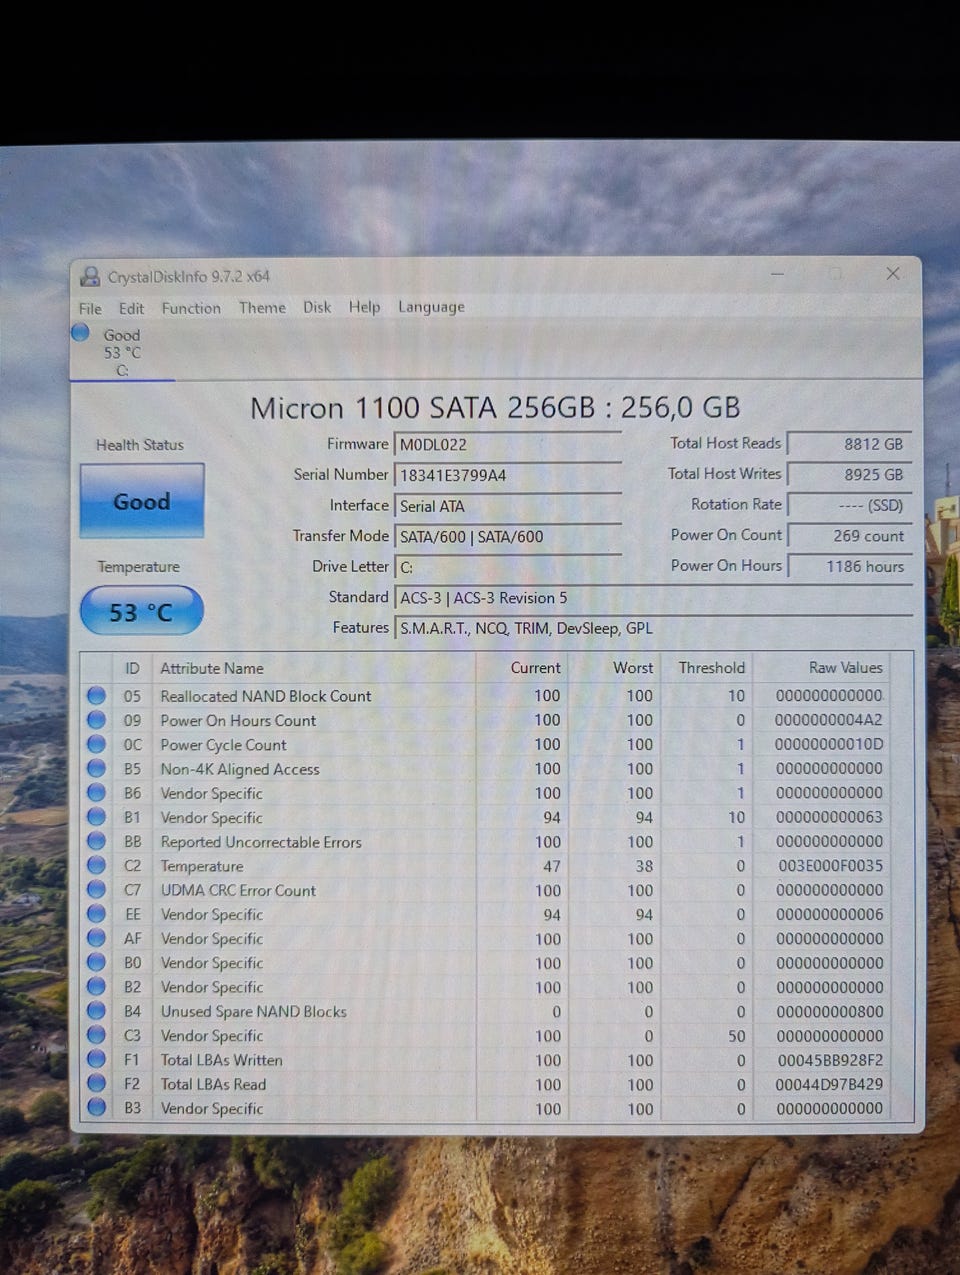Image resolution: width=960 pixels, height=1275 pixels.
Task: Click status orb for Reallocated NAND Block Count
Action: click(96, 695)
